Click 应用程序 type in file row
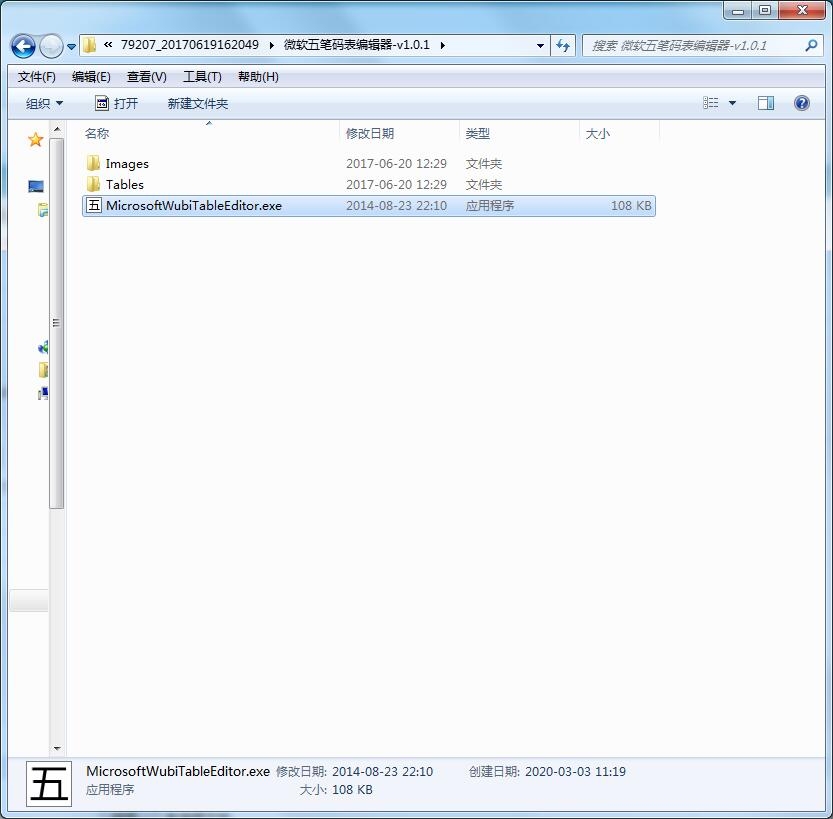 [490, 206]
